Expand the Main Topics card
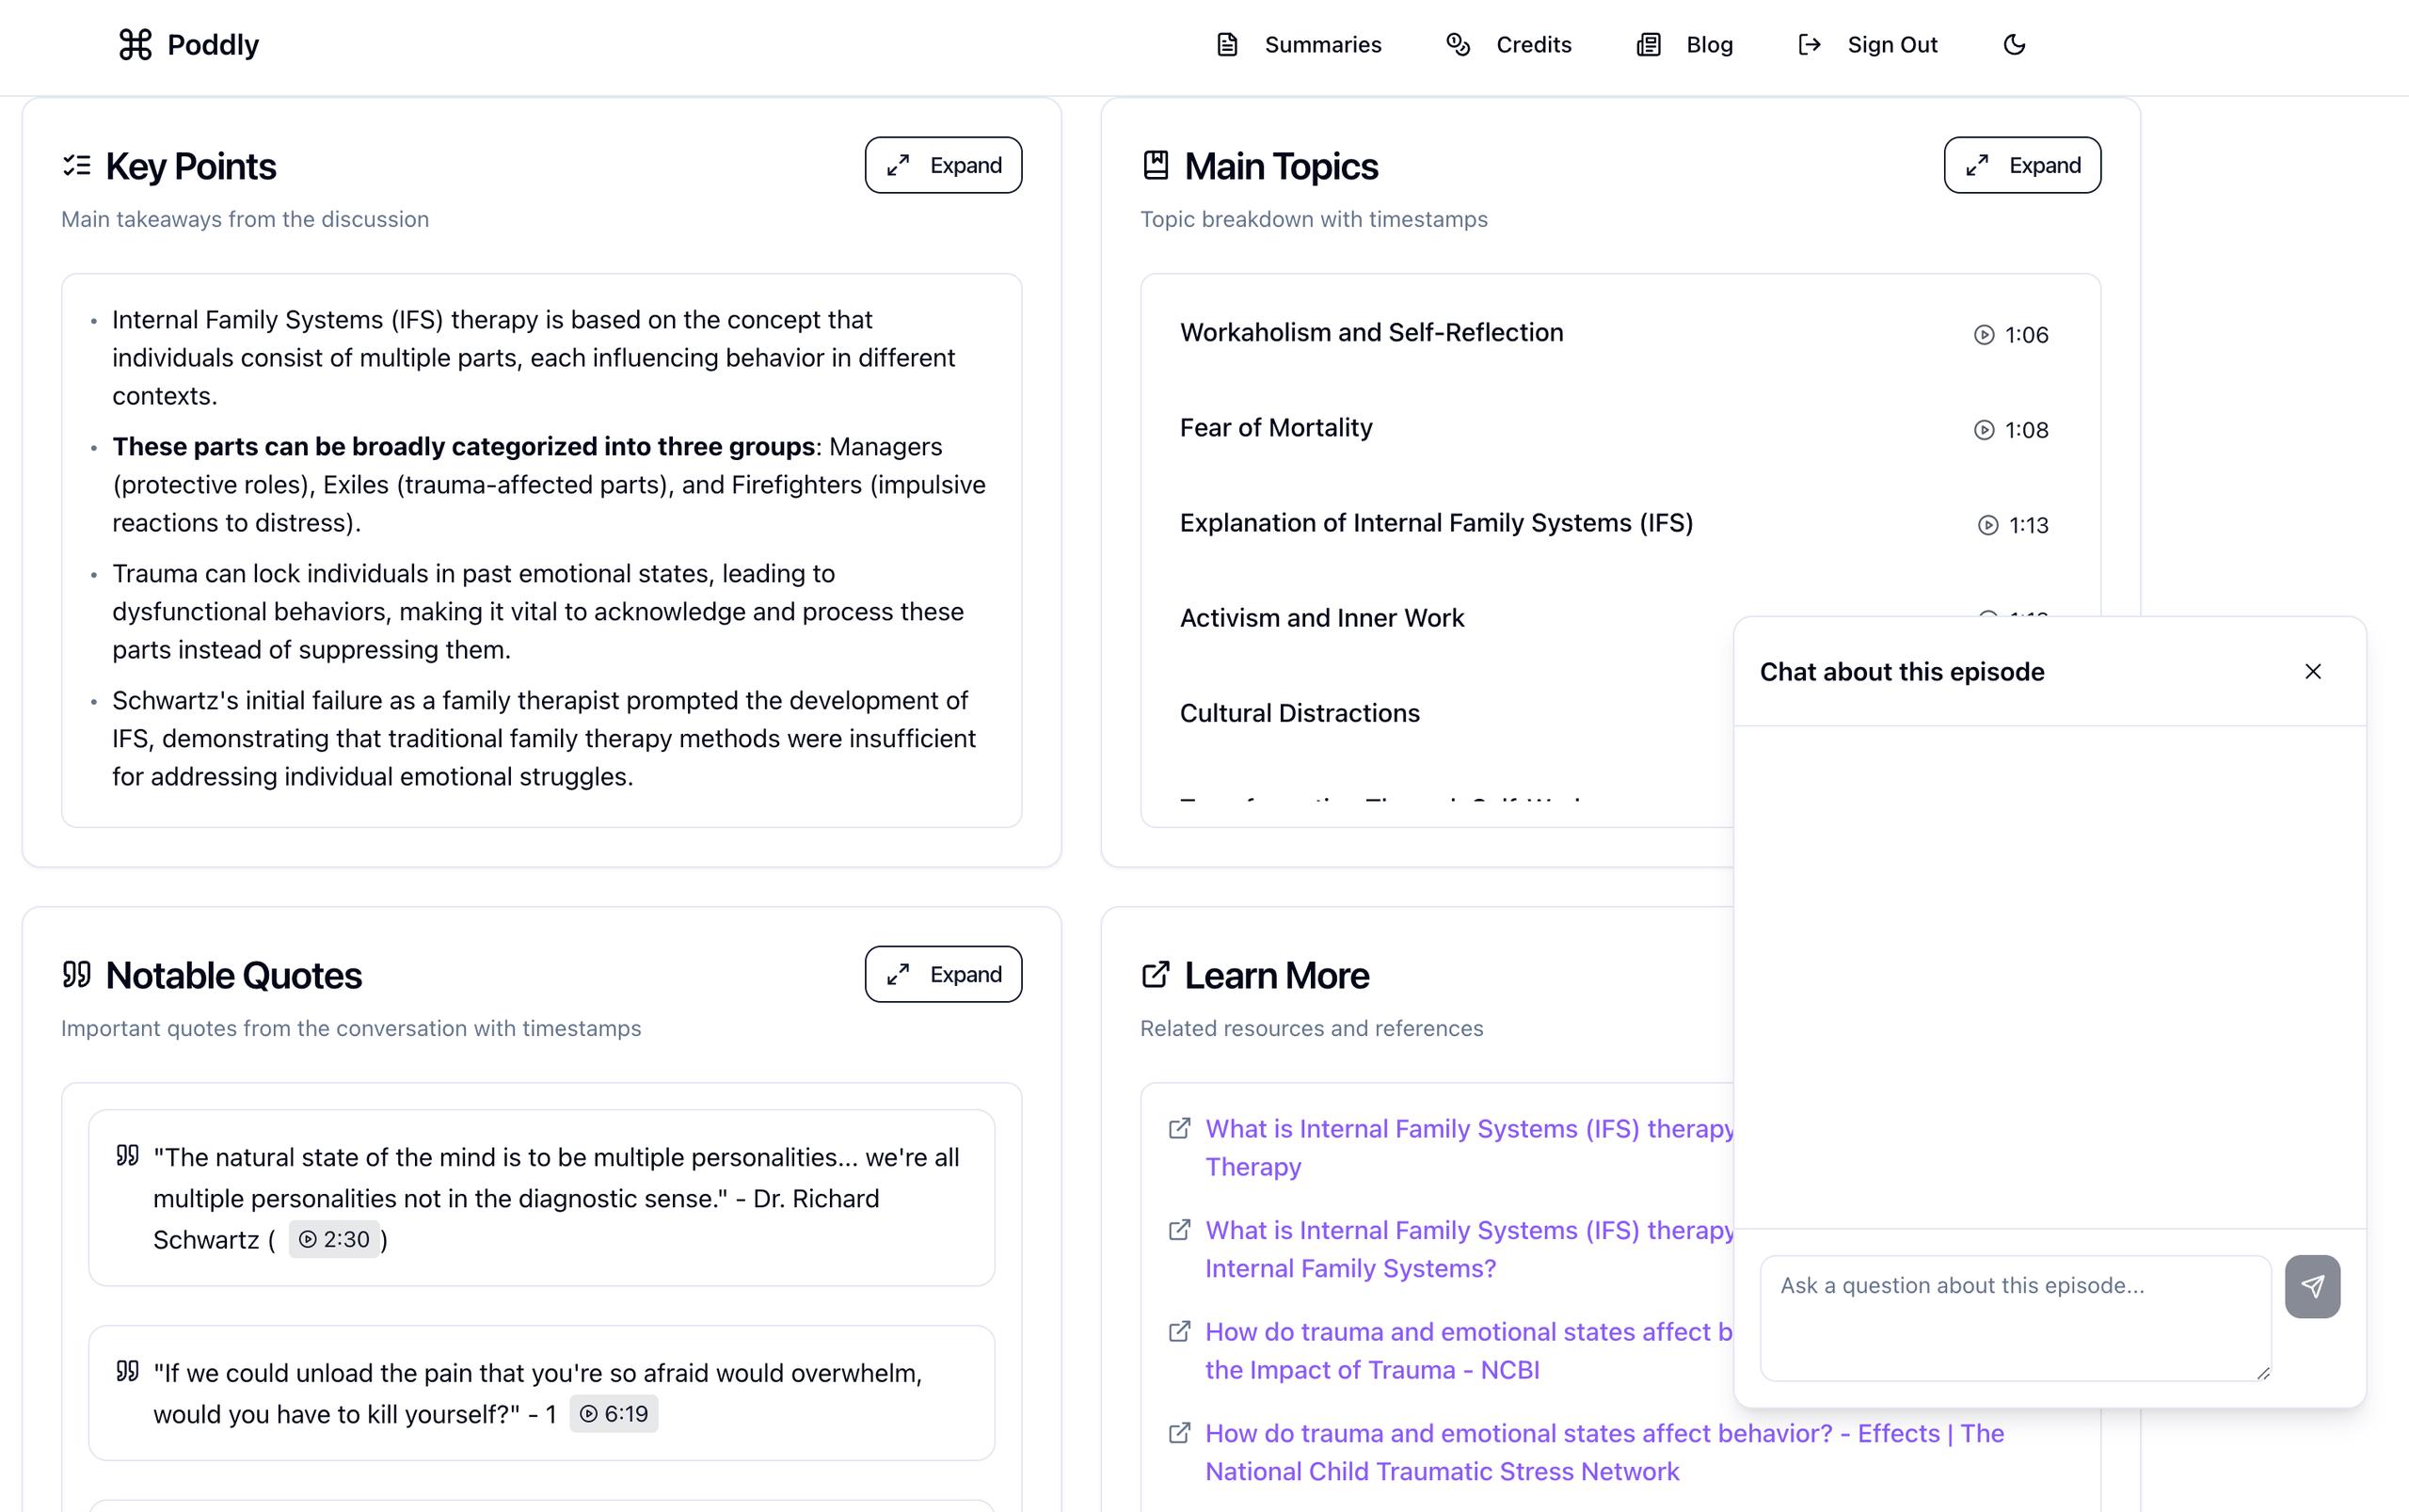 tap(2022, 165)
